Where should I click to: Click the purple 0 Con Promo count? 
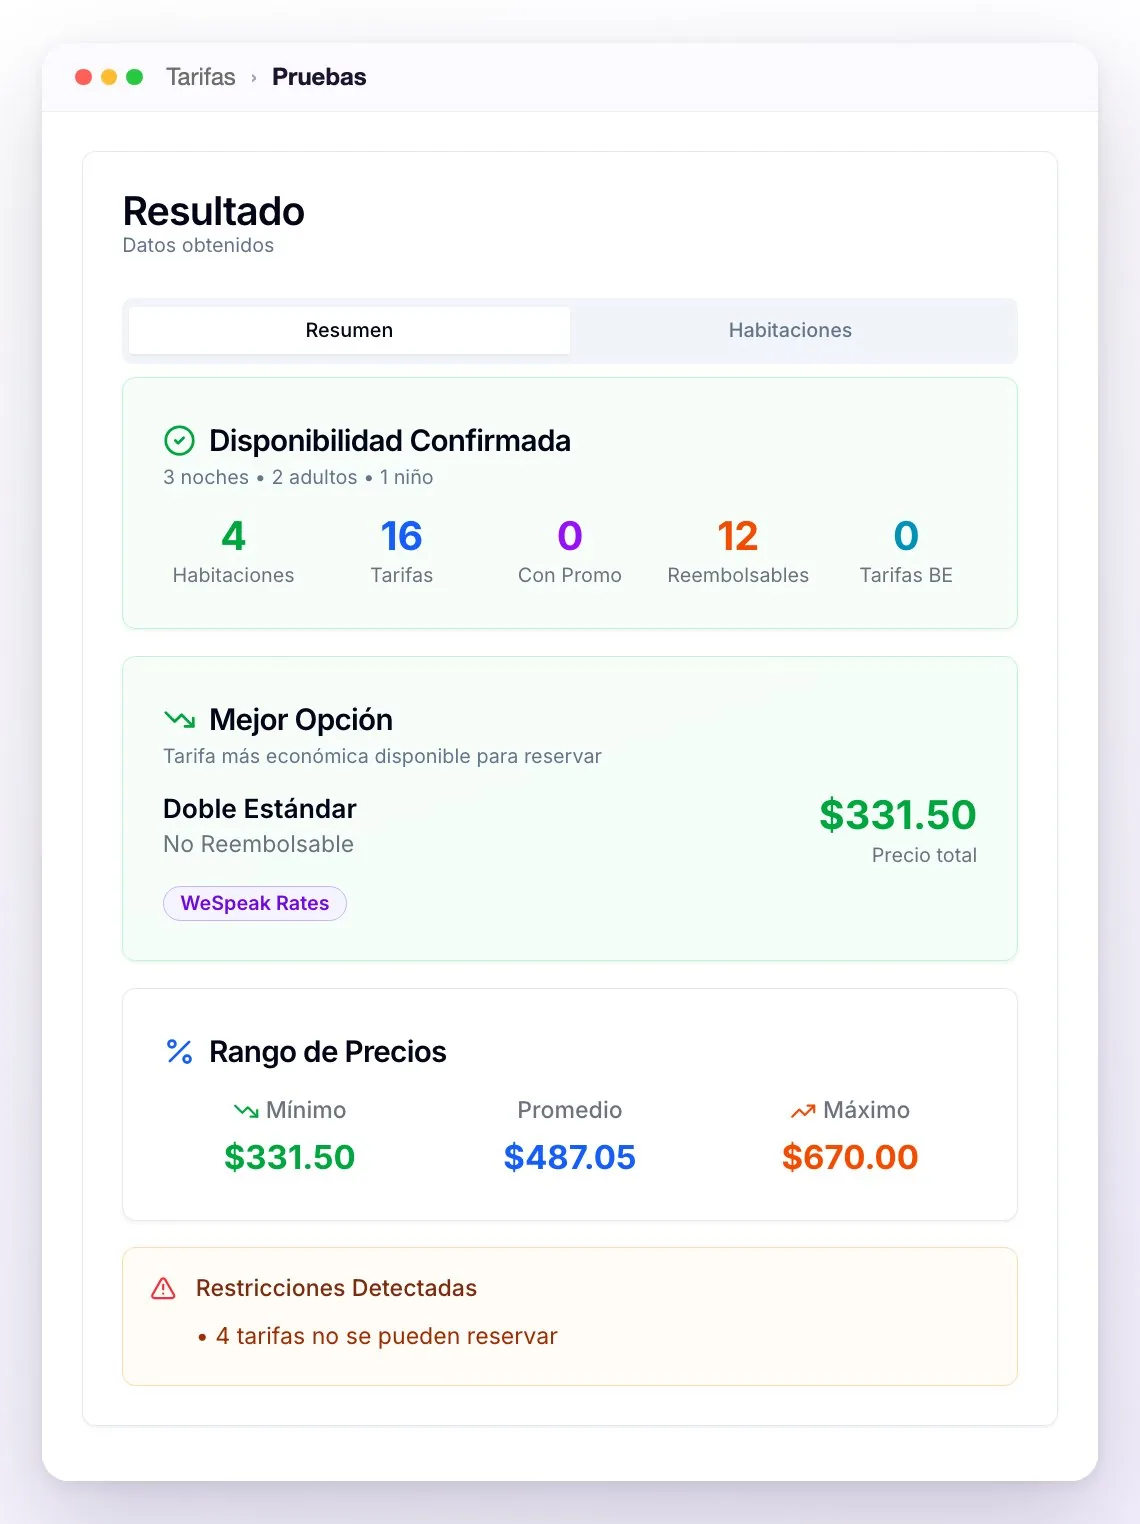point(570,536)
